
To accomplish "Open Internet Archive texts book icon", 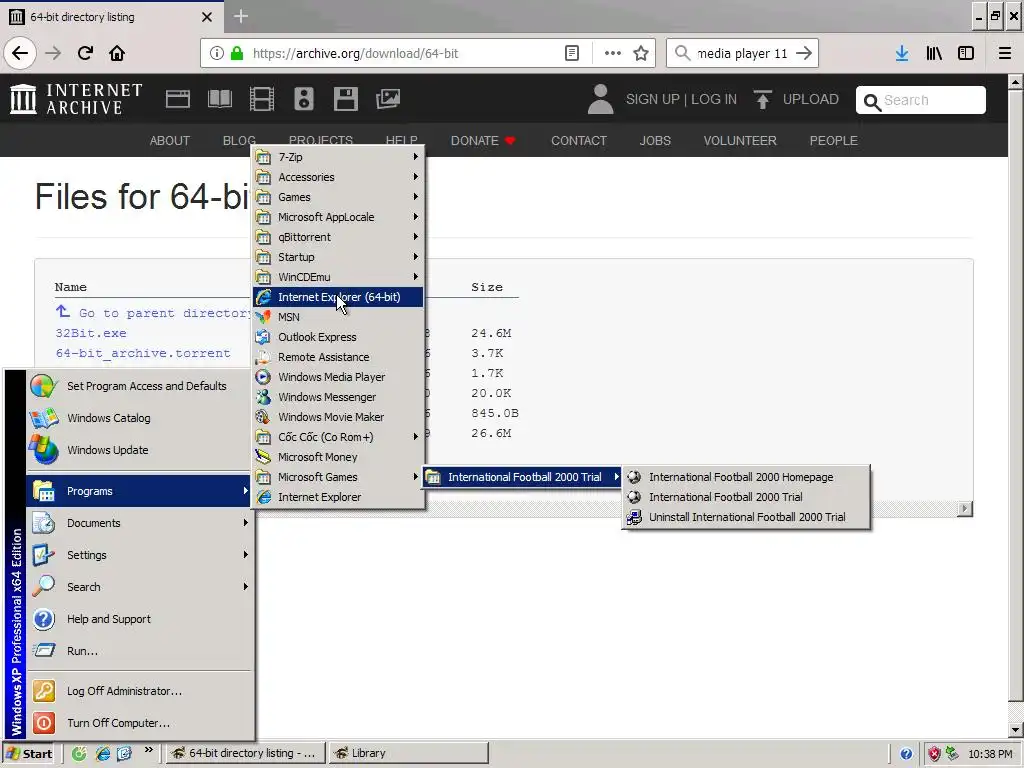I will 219,99.
